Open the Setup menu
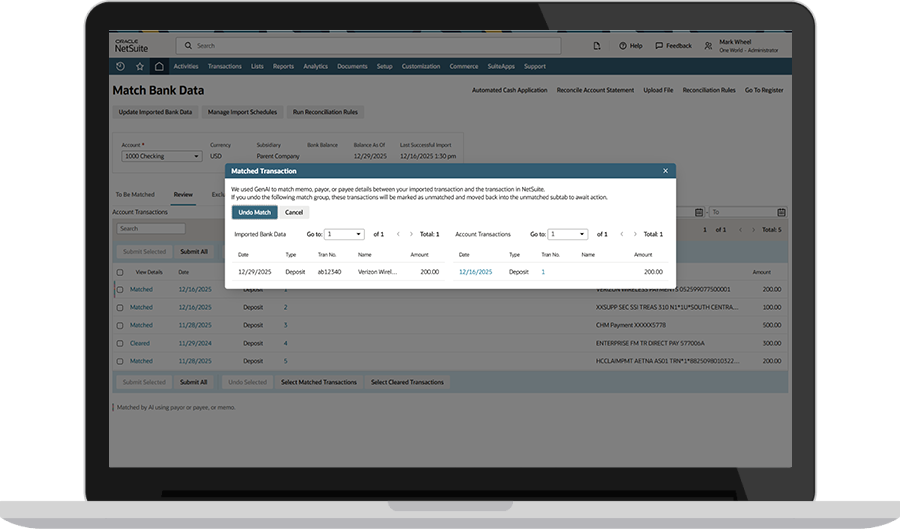The width and height of the screenshot is (900, 529). tap(385, 67)
